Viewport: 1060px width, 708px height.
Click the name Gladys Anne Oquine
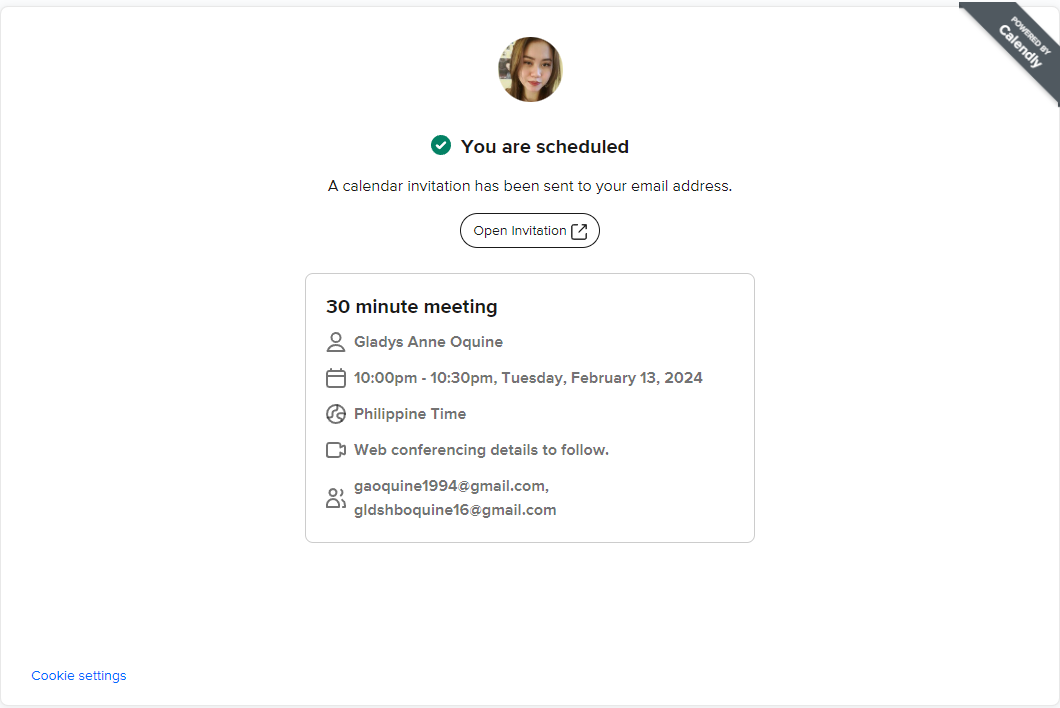(x=428, y=342)
